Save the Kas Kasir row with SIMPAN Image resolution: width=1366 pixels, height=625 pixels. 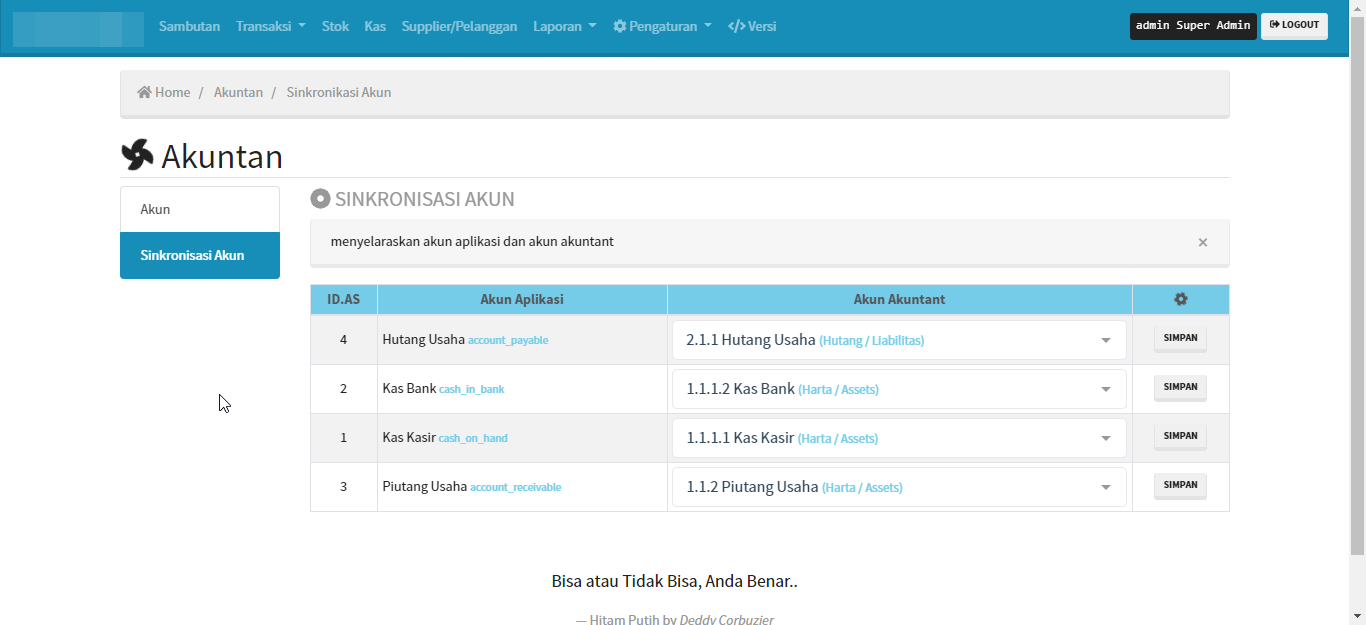pyautogui.click(x=1180, y=437)
